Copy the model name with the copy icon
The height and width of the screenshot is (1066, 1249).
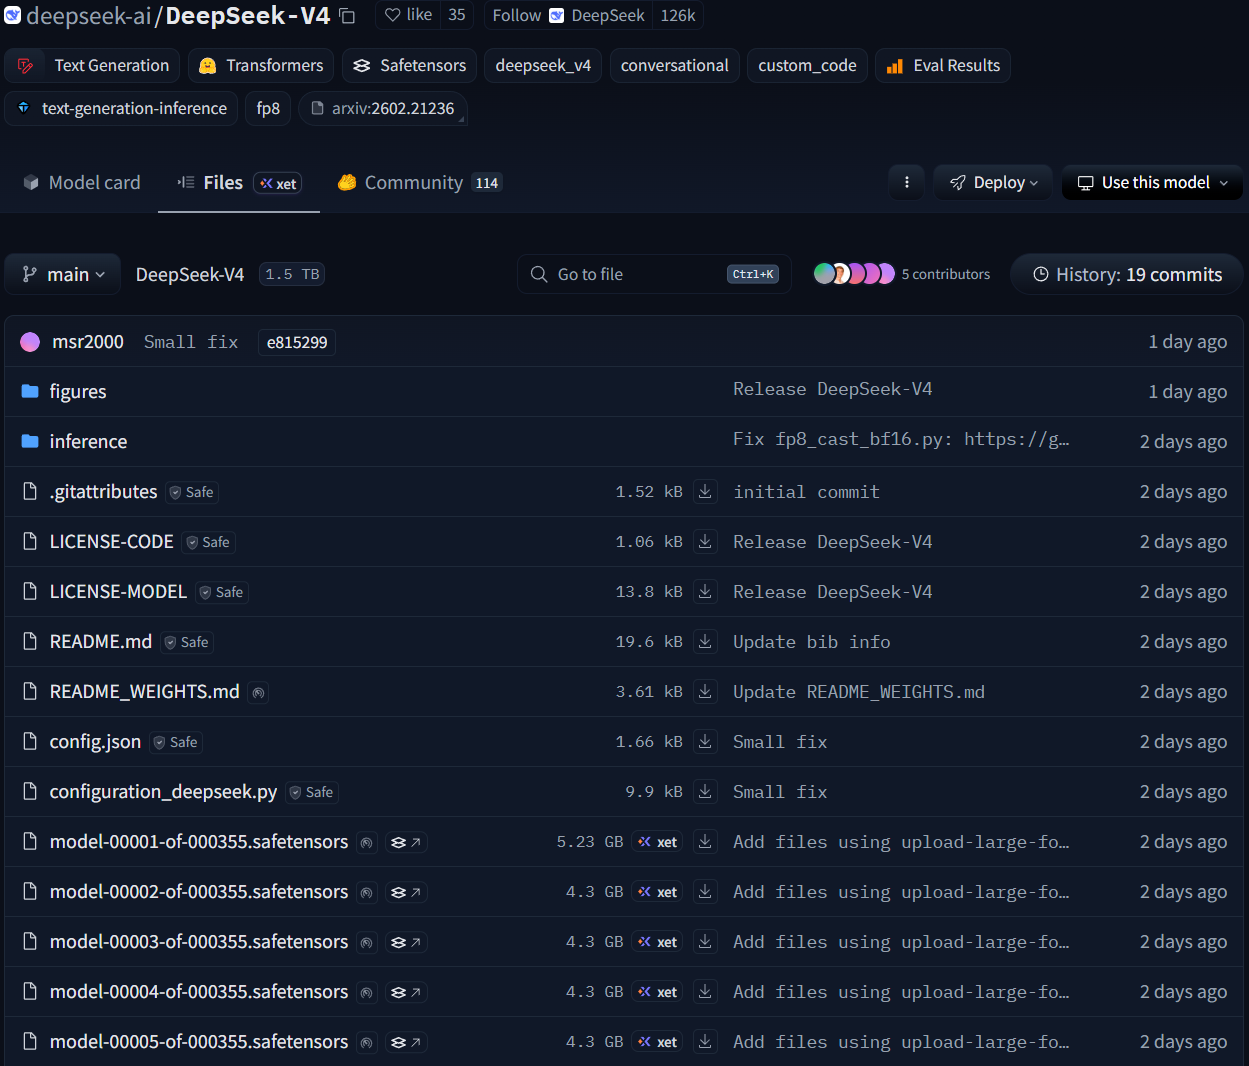[x=347, y=16]
